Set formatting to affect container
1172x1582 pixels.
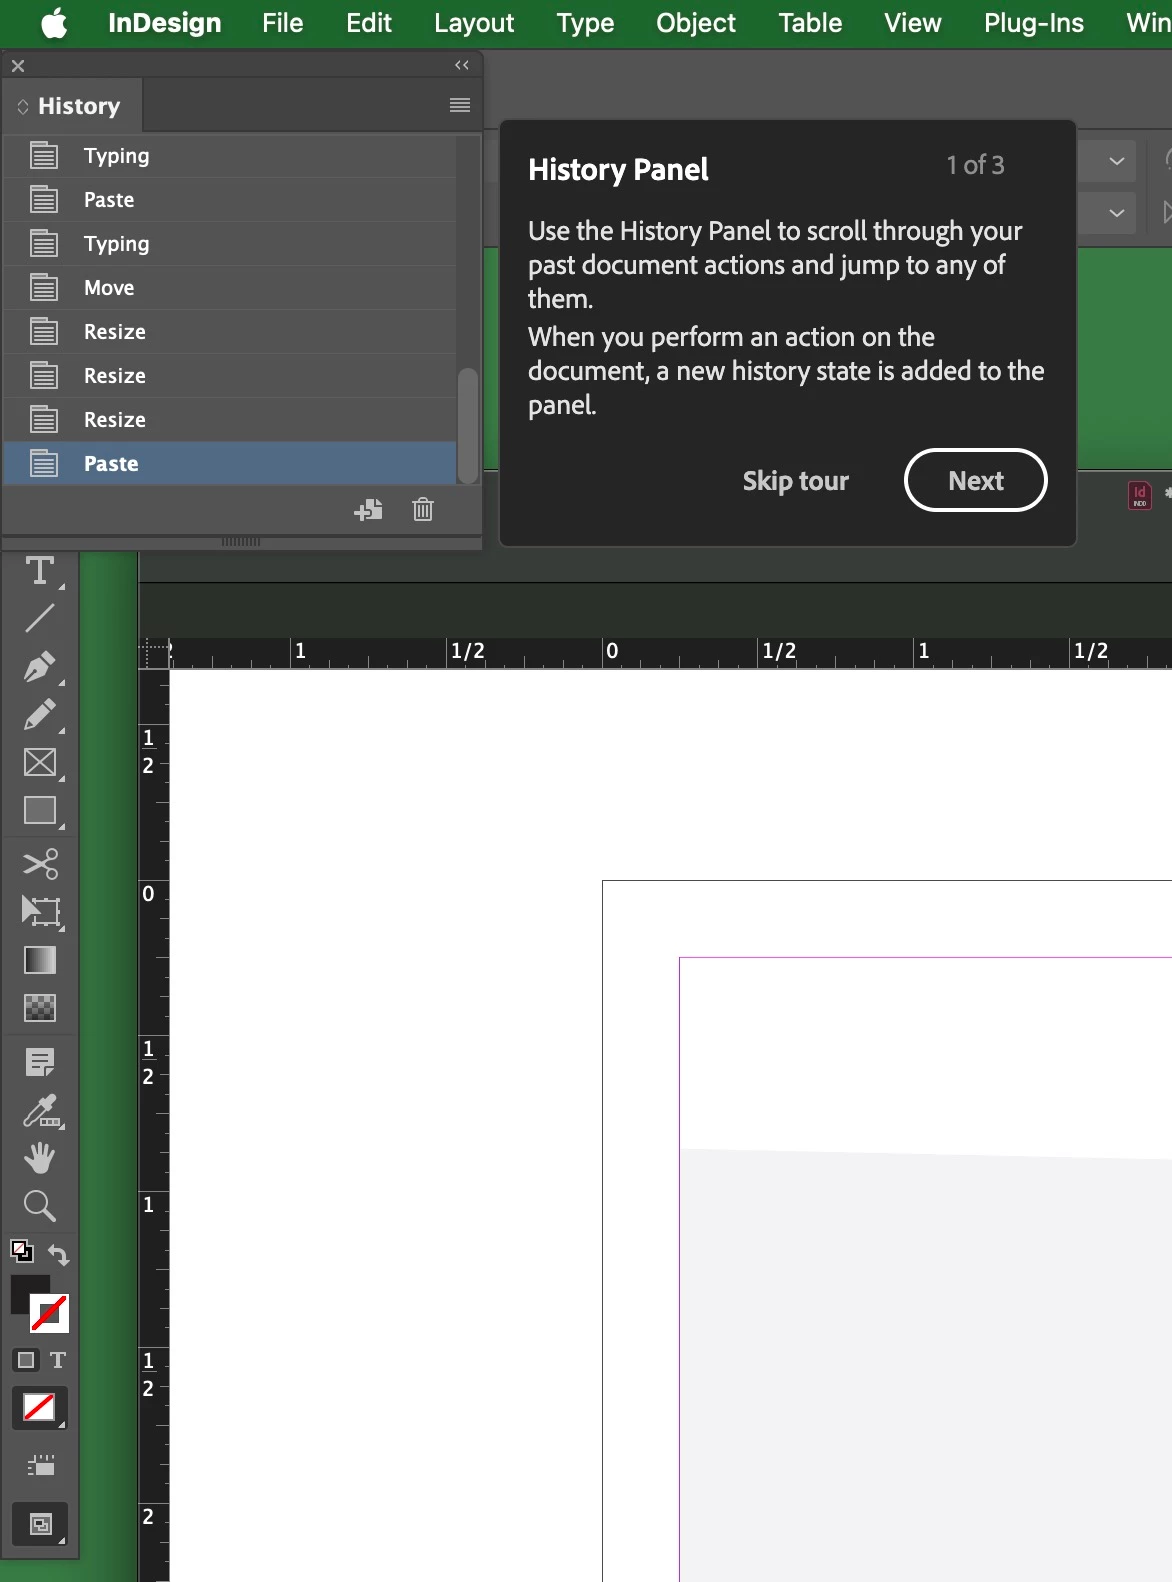[x=26, y=1360]
